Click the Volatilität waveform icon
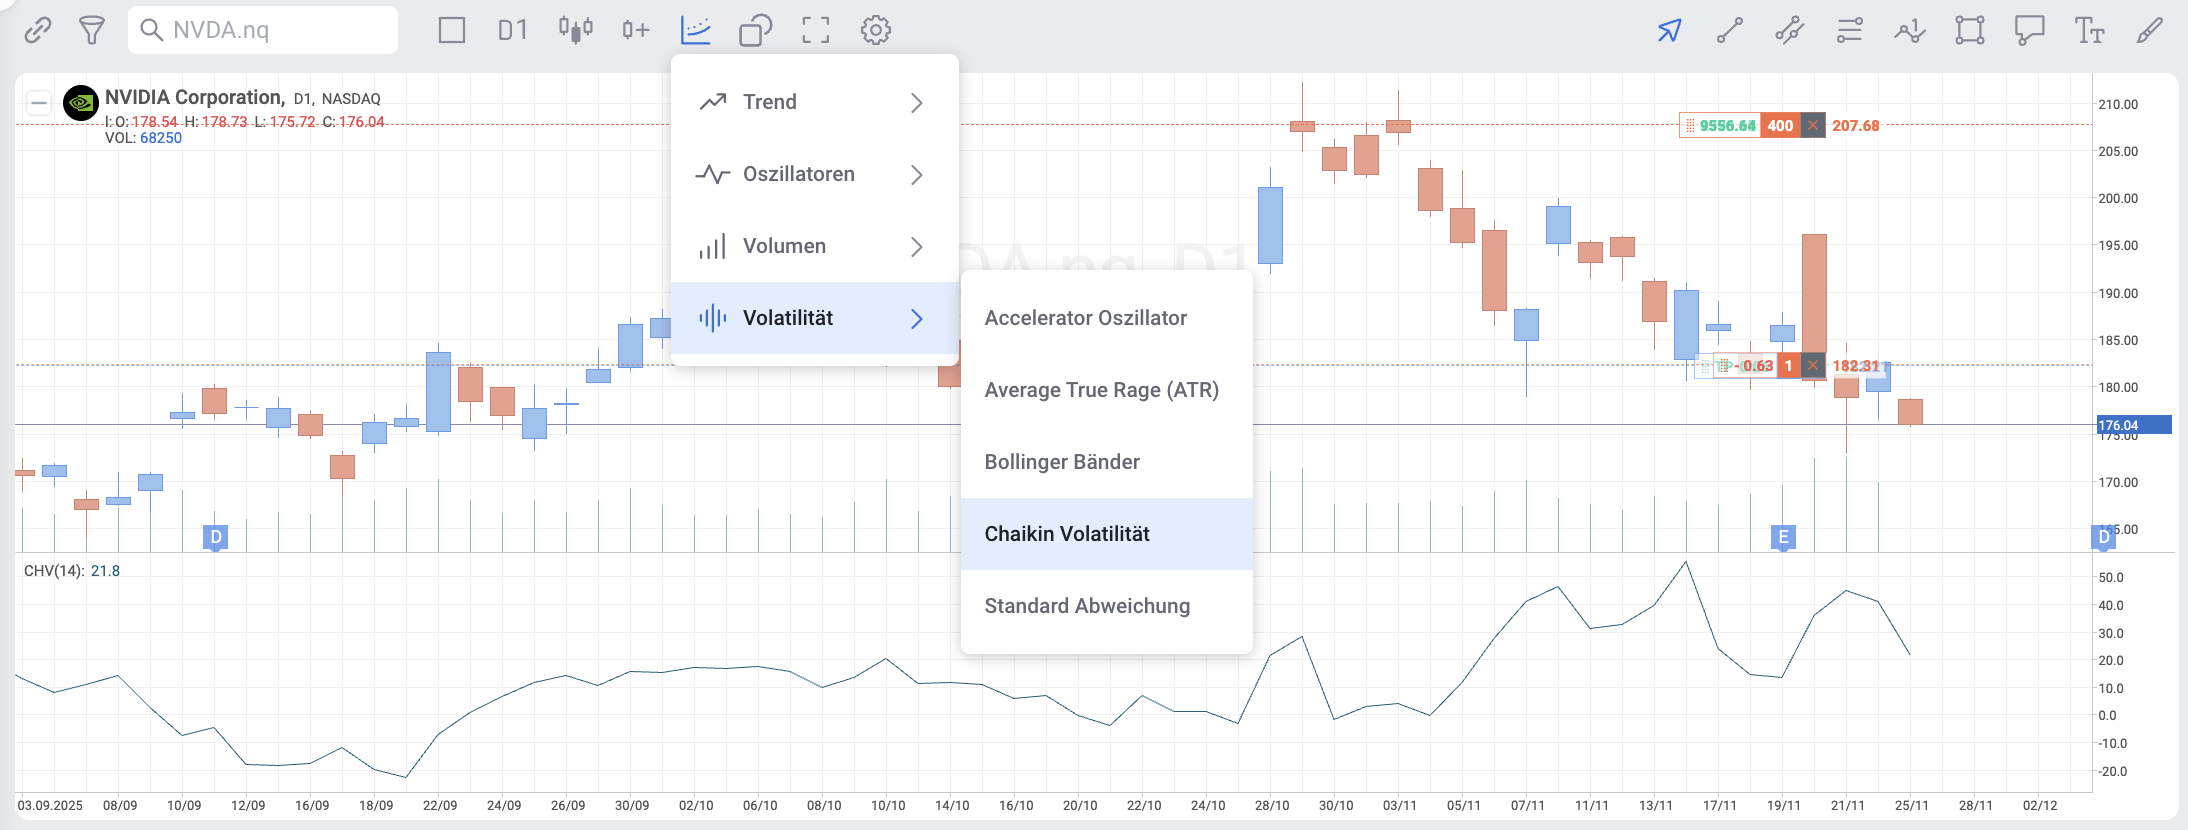2188x830 pixels. pos(712,318)
